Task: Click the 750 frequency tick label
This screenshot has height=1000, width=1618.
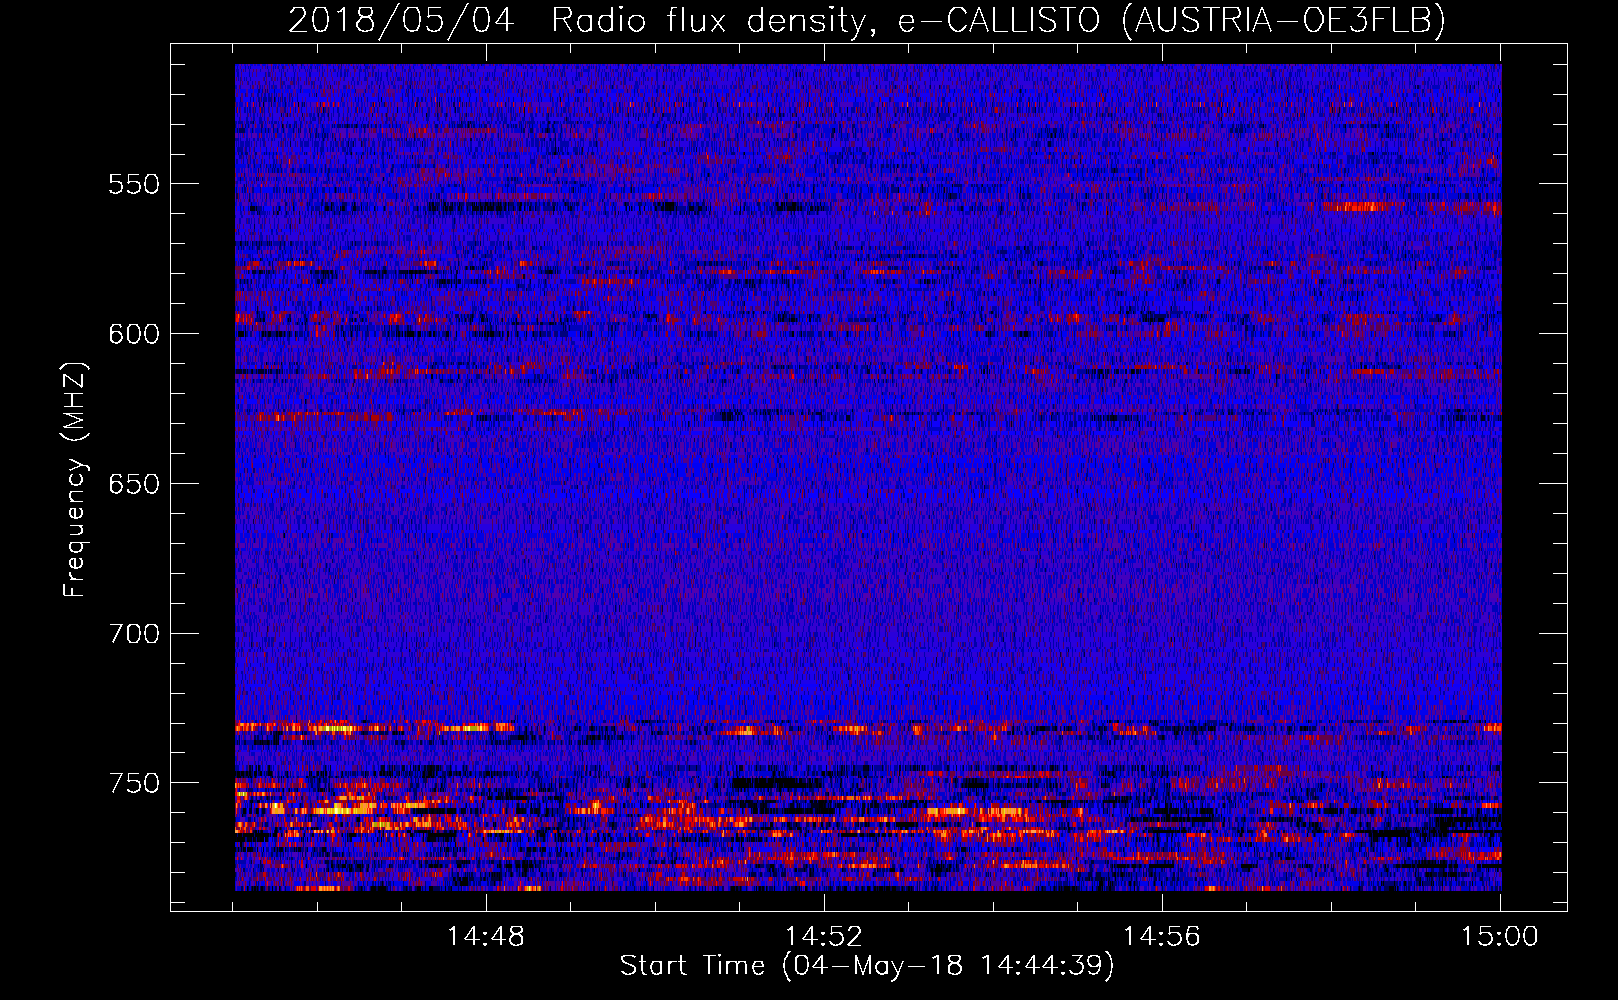Action: [134, 783]
